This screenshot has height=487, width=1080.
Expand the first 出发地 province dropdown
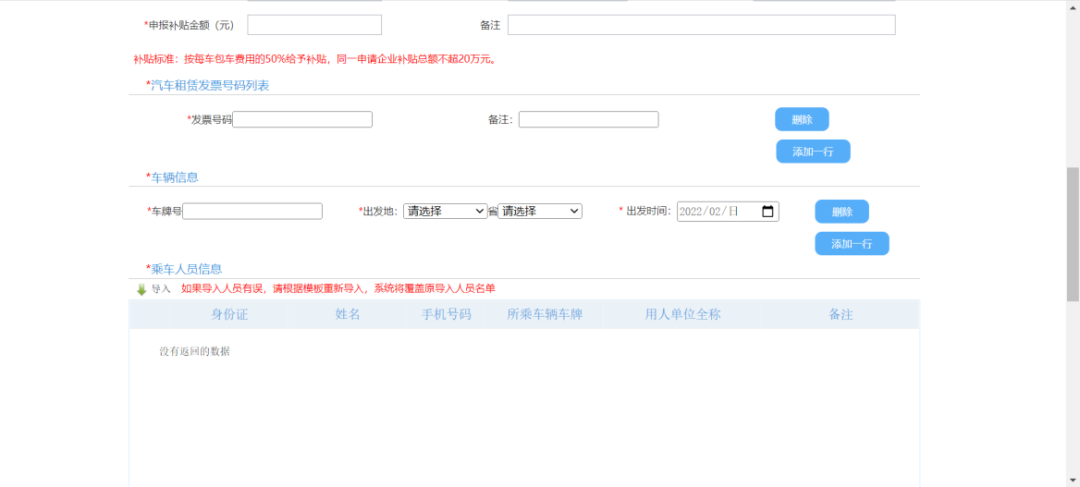(445, 211)
